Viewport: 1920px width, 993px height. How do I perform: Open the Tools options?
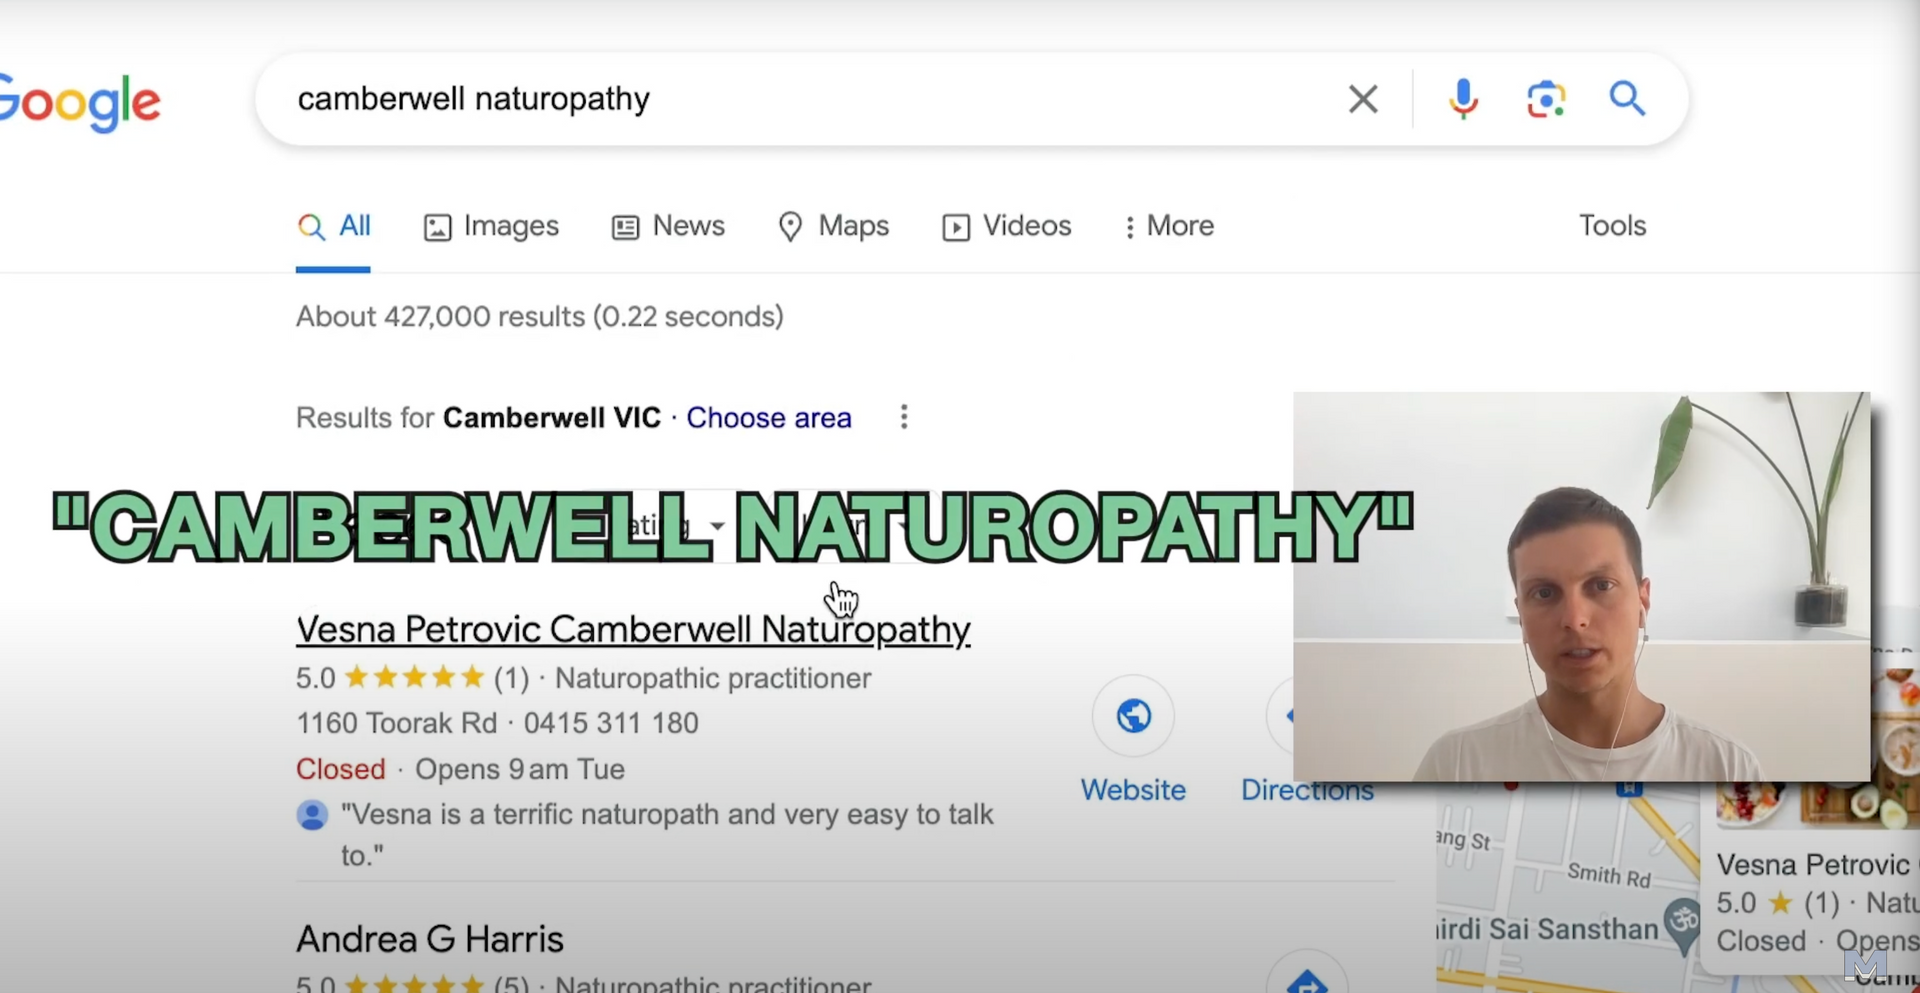coord(1612,226)
